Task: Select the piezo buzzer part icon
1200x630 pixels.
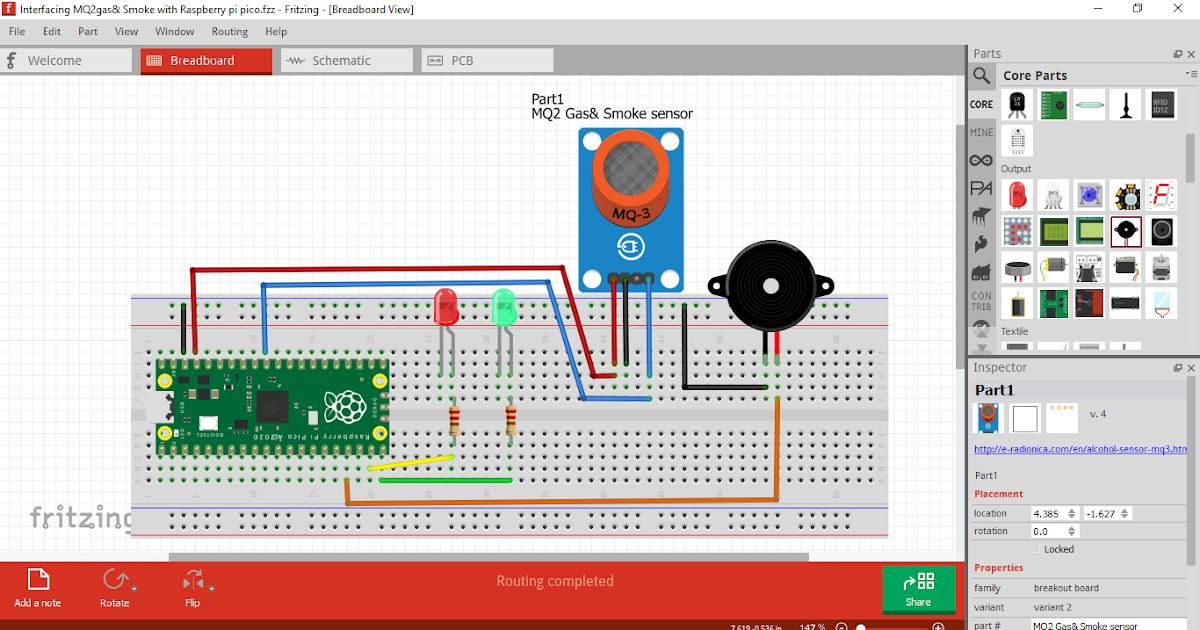Action: click(x=1125, y=231)
